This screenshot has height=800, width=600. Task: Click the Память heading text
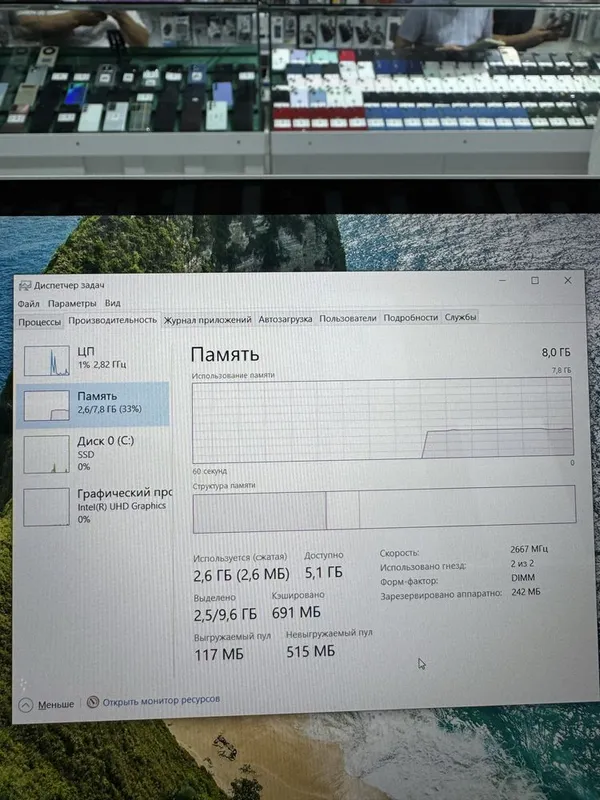point(224,355)
